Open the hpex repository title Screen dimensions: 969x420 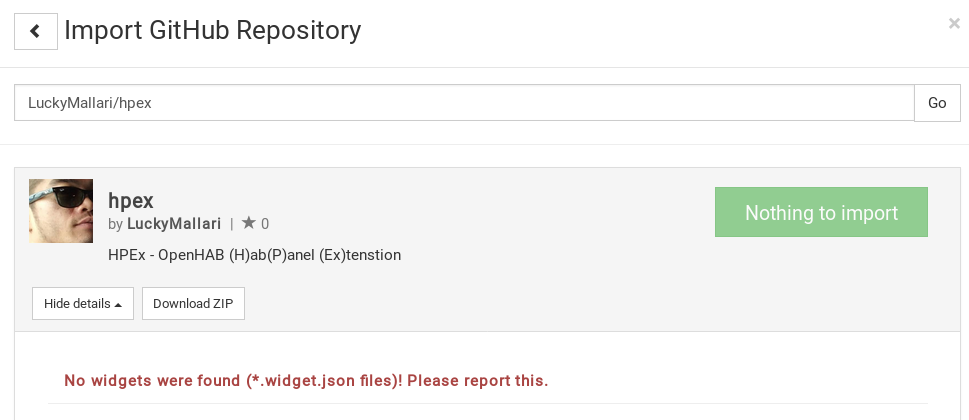[130, 200]
